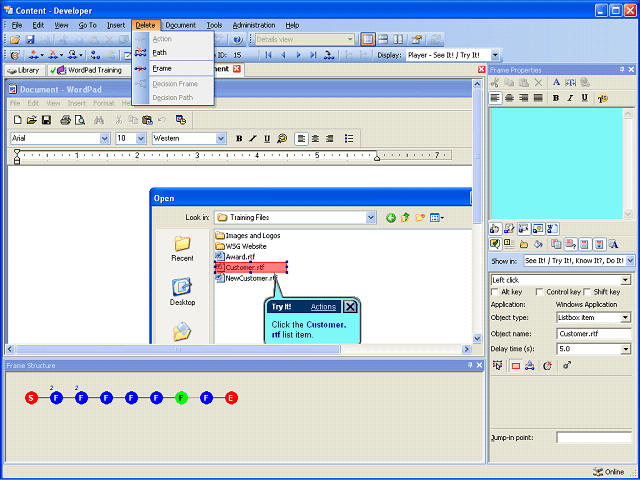This screenshot has width=640, height=480.
Task: Enable the Shift key checkbox
Action: pos(587,292)
